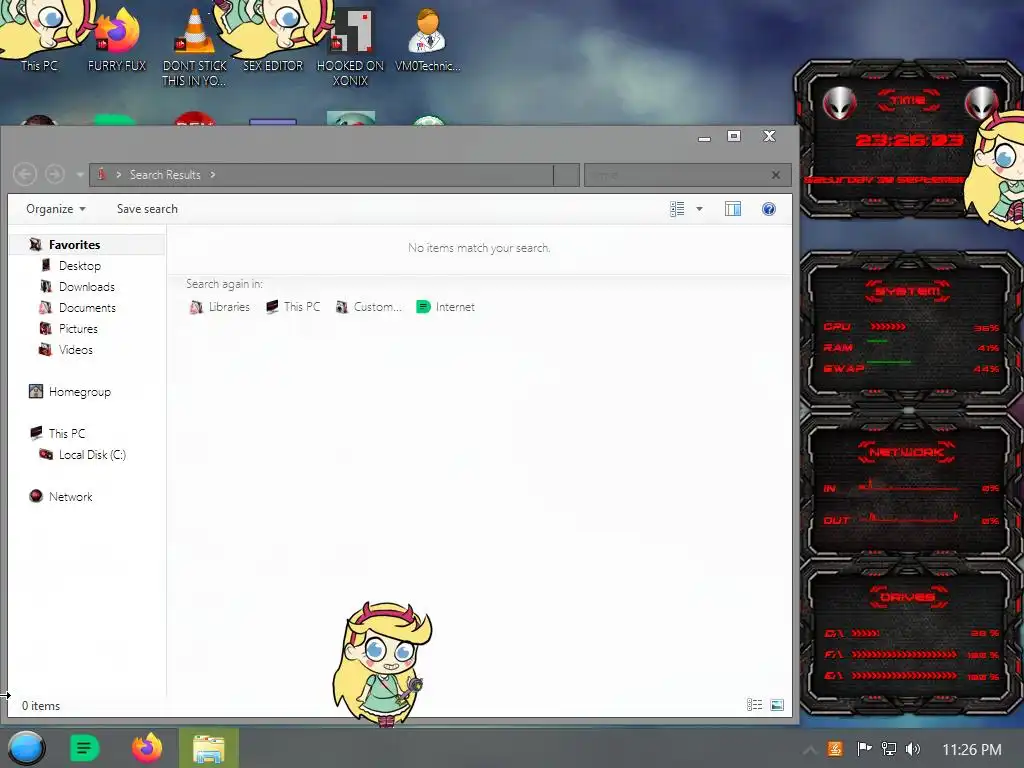1024x768 pixels.
Task: Select Videos under Favorites
Action: tap(76, 349)
